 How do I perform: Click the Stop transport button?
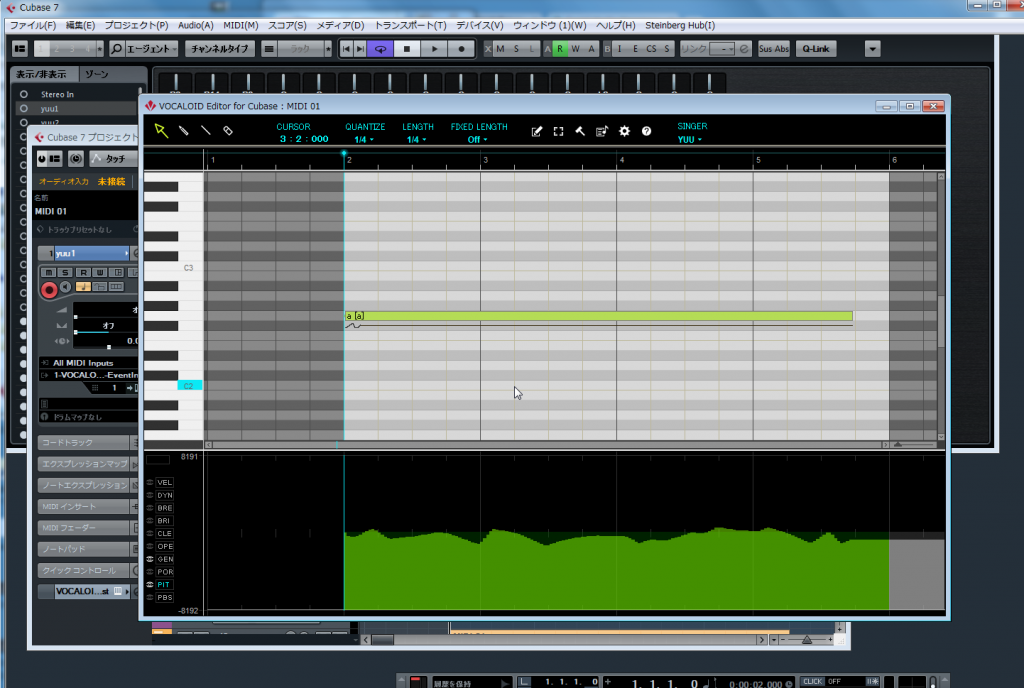[407, 49]
